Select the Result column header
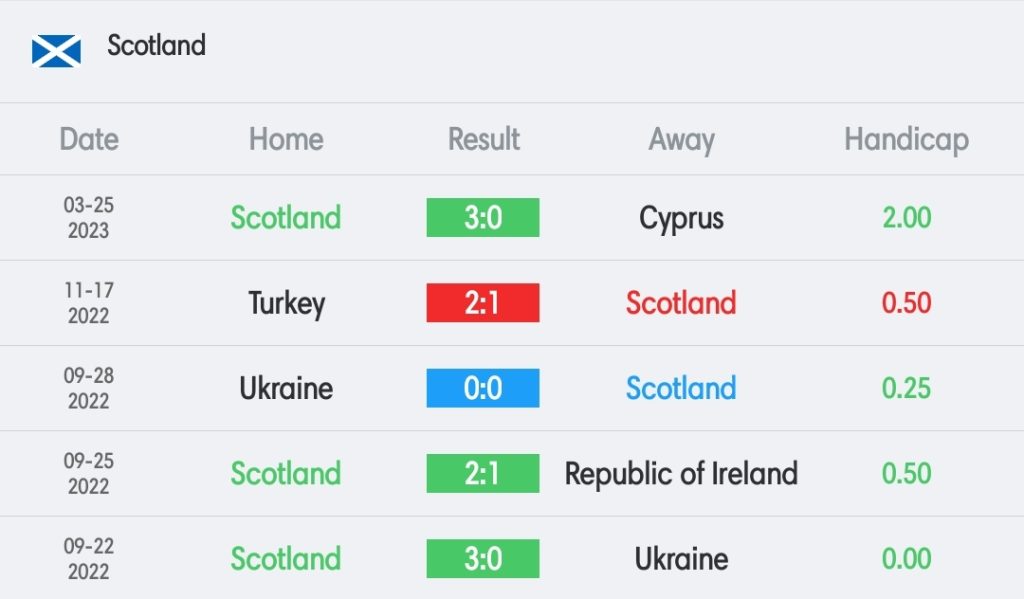The height and width of the screenshot is (599, 1024). click(483, 139)
